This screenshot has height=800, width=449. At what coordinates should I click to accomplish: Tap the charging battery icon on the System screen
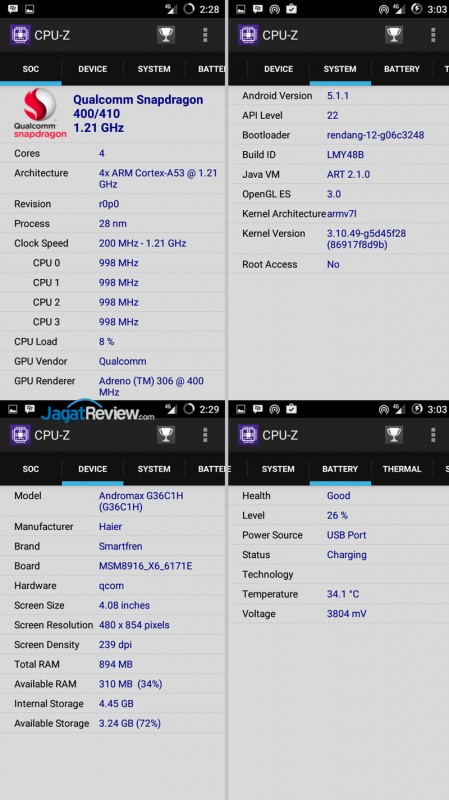(x=417, y=9)
